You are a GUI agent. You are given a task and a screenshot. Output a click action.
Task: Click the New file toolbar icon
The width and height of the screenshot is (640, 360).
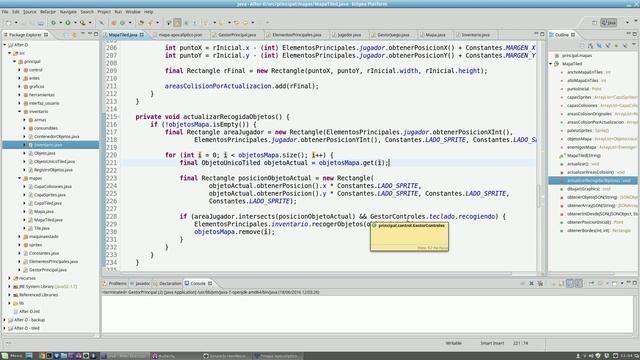coord(9,23)
